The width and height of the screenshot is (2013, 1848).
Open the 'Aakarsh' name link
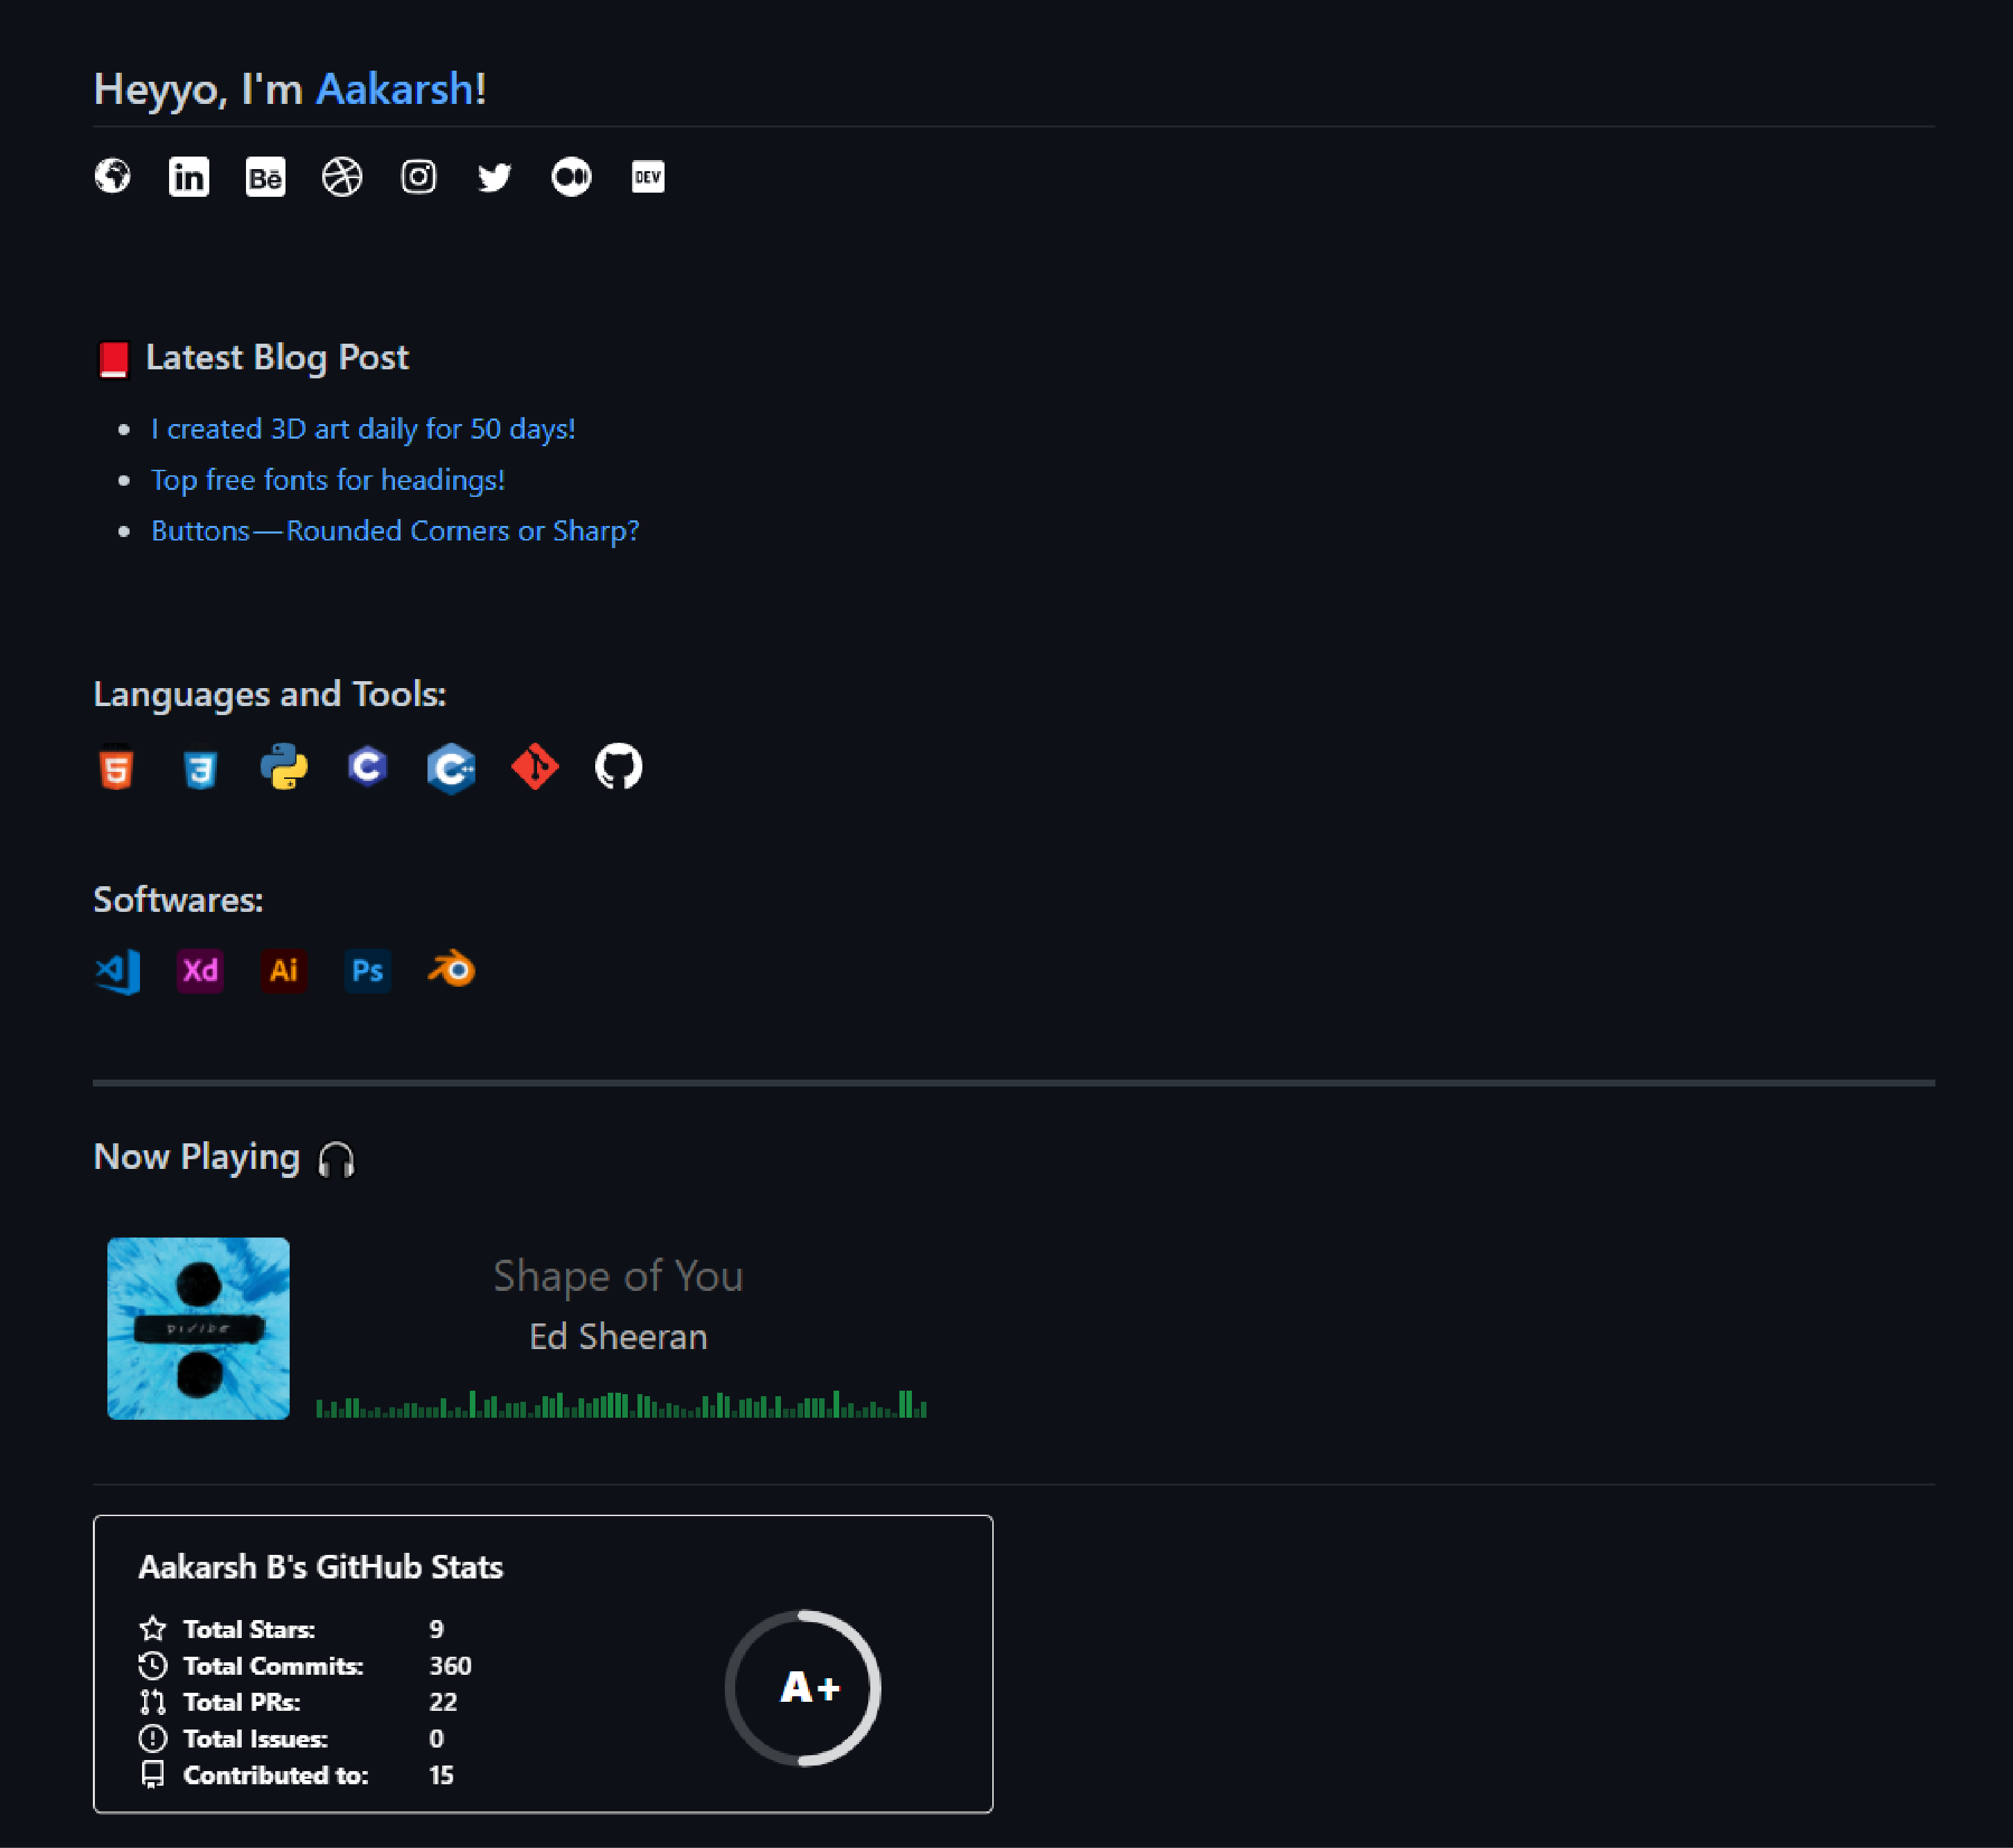point(395,89)
